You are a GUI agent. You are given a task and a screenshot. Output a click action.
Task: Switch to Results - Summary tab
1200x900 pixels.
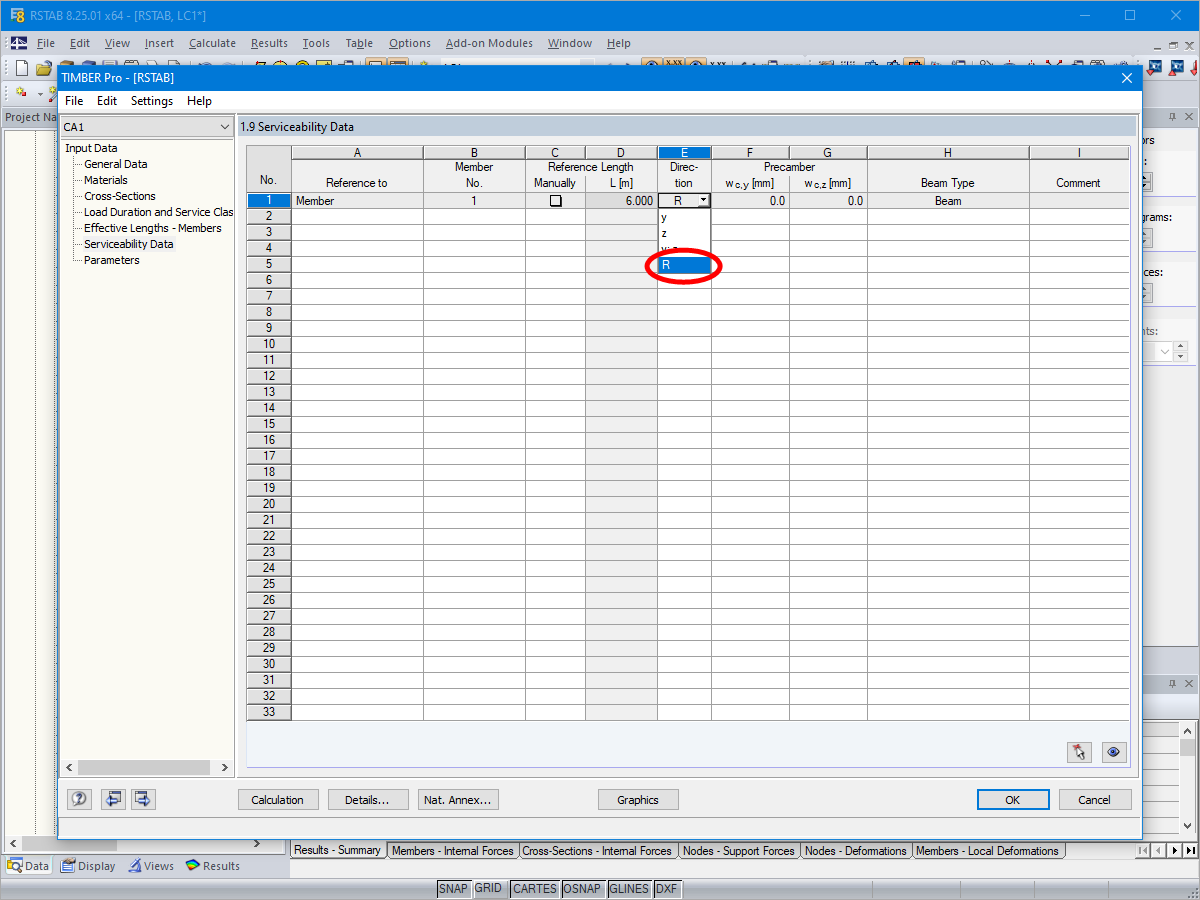337,850
